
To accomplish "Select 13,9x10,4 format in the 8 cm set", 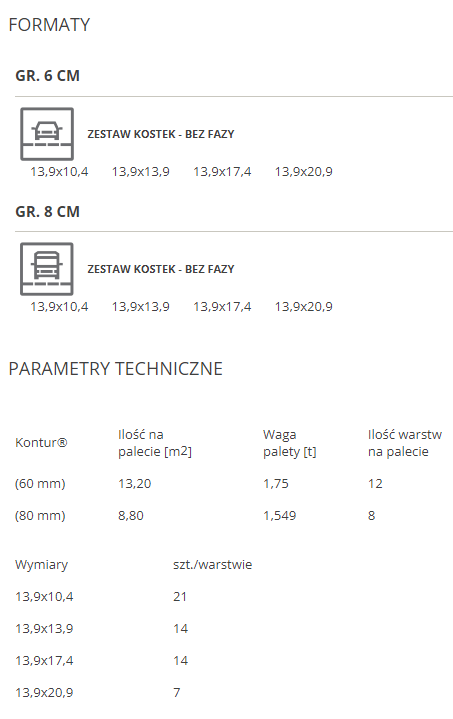I will [59, 307].
